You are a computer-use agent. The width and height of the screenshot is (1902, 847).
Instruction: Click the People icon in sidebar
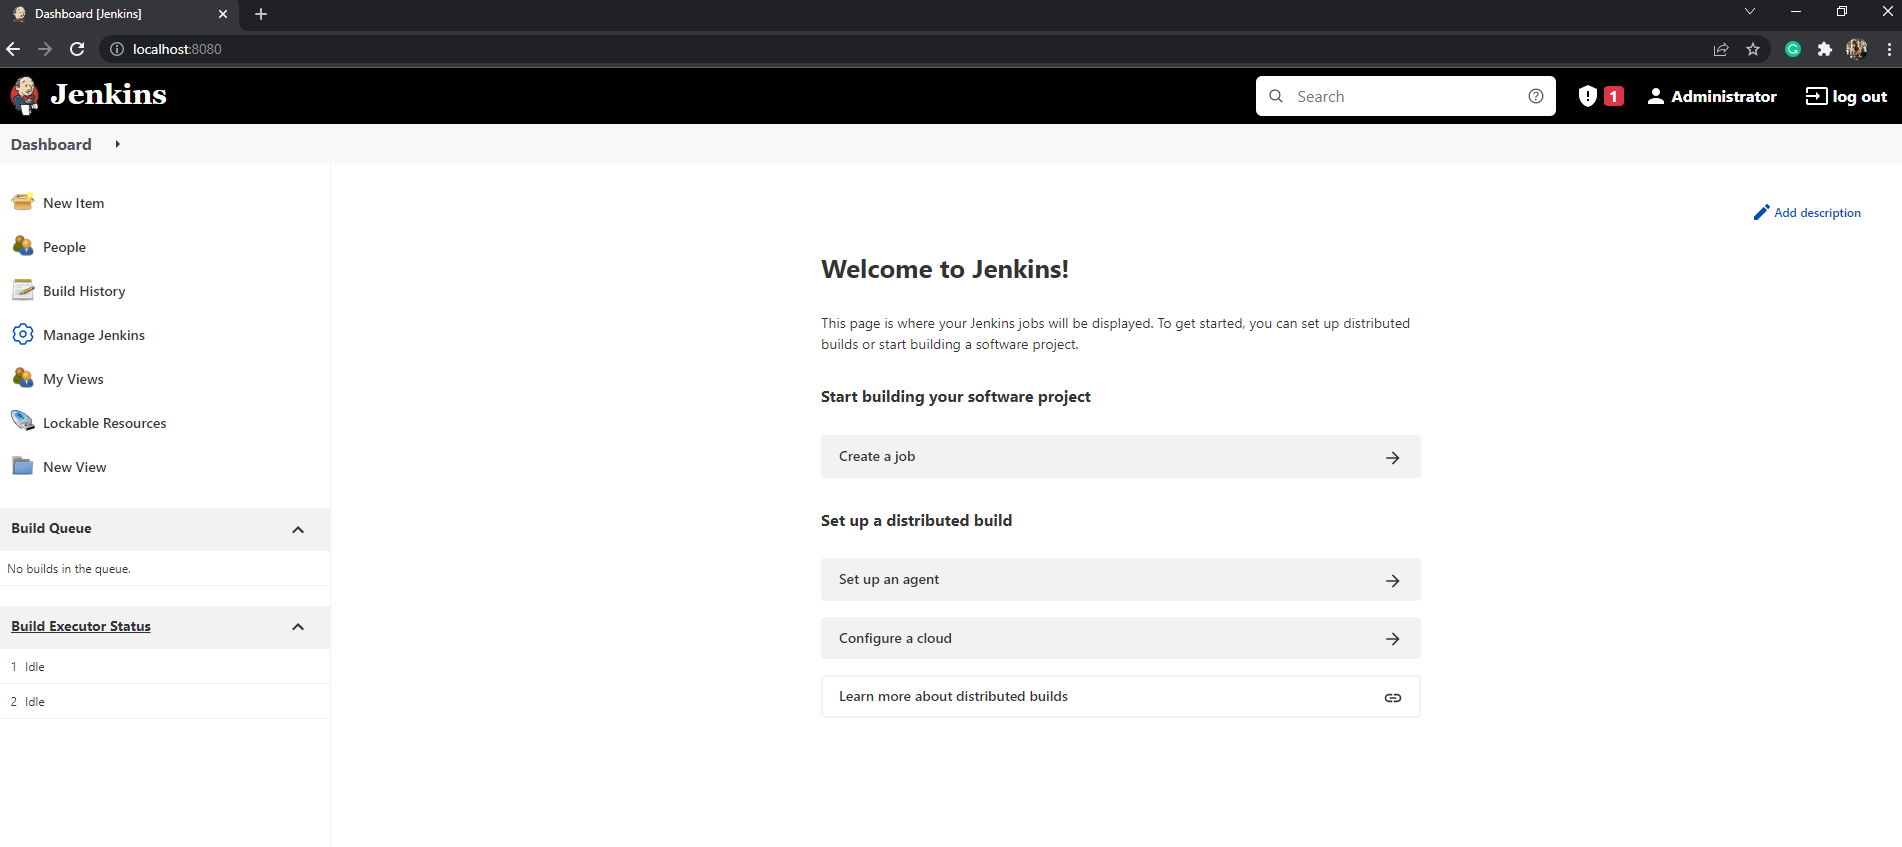point(23,246)
